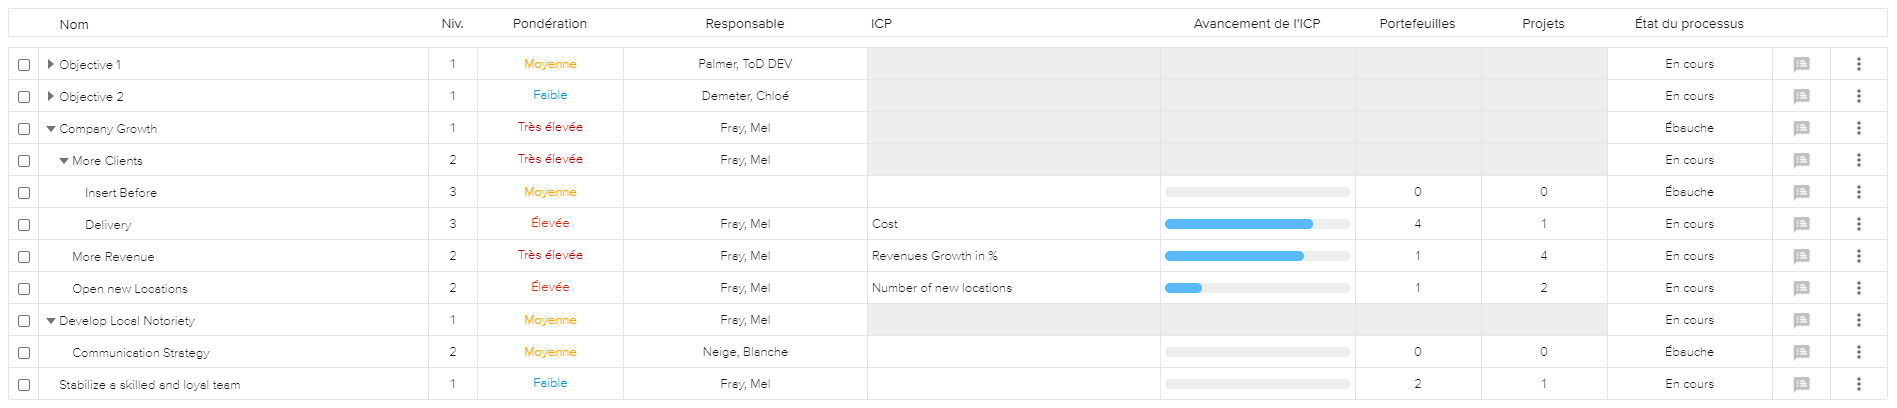Viewport: 1897px width, 408px height.
Task: Open three-dot menu for Stabilize team row
Action: 1858,384
